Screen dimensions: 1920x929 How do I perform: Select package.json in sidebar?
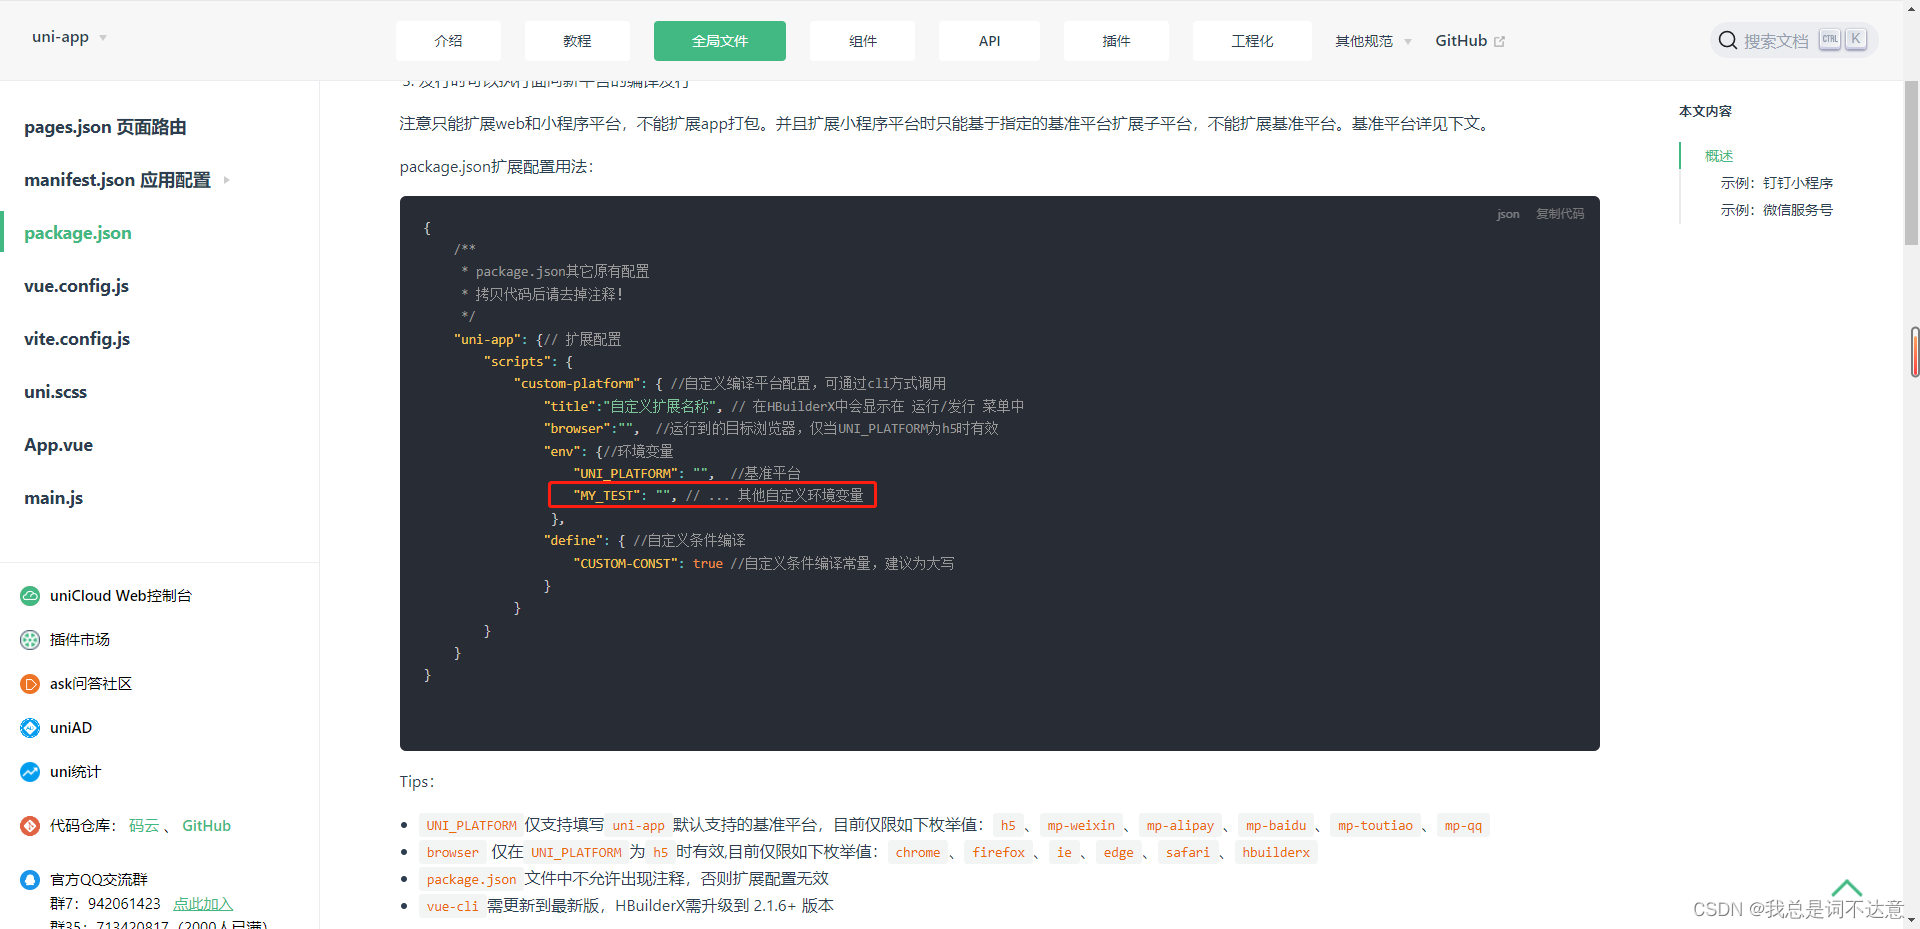78,233
